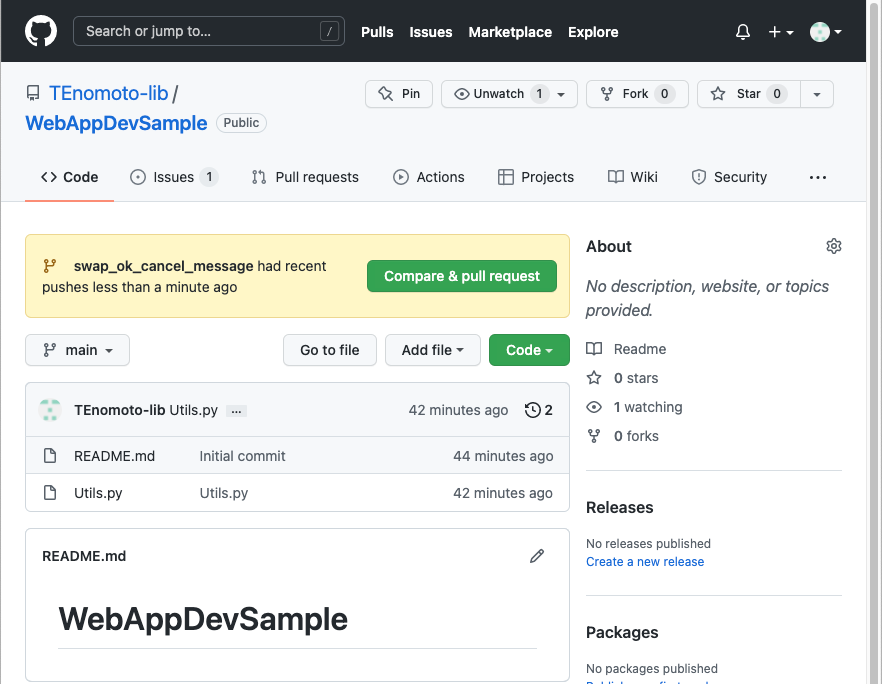
Task: Click the Utils.py file icon
Action: coord(50,493)
